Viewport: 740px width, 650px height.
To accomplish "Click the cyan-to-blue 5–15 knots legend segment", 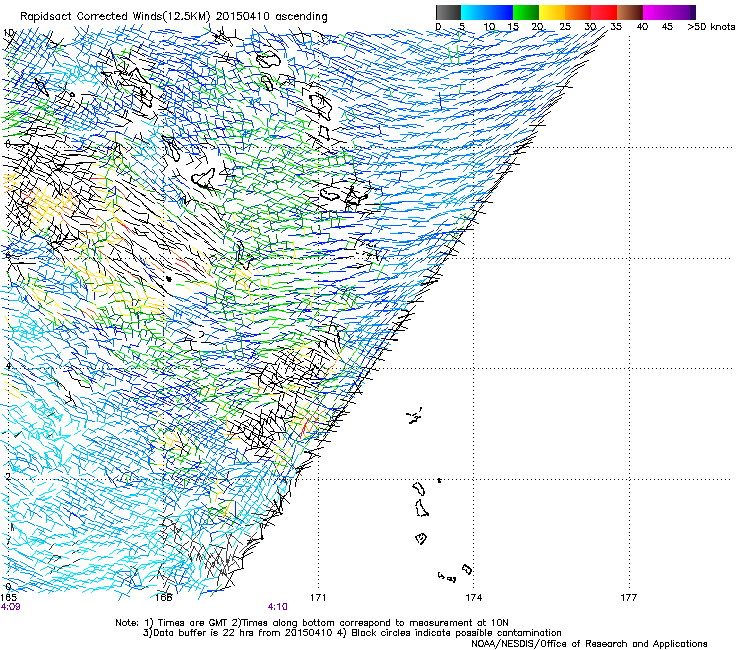I will pos(487,12).
